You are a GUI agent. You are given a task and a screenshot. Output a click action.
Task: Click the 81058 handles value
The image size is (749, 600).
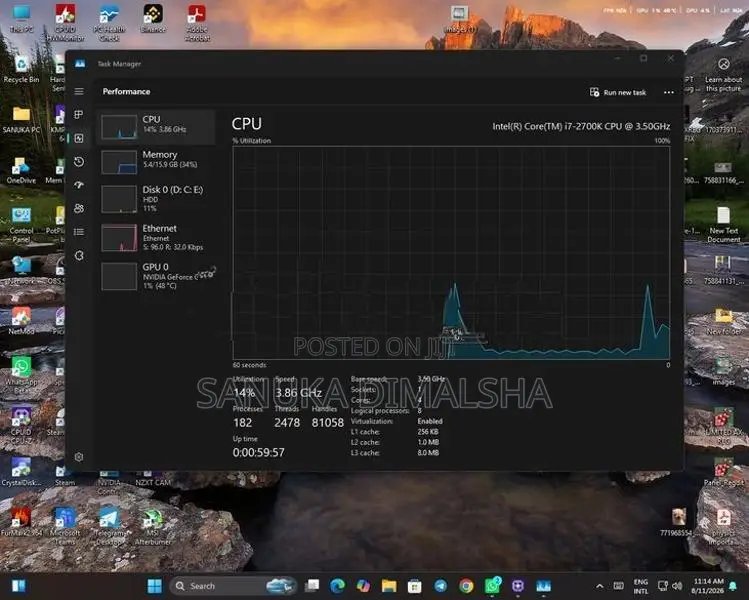pyautogui.click(x=328, y=422)
